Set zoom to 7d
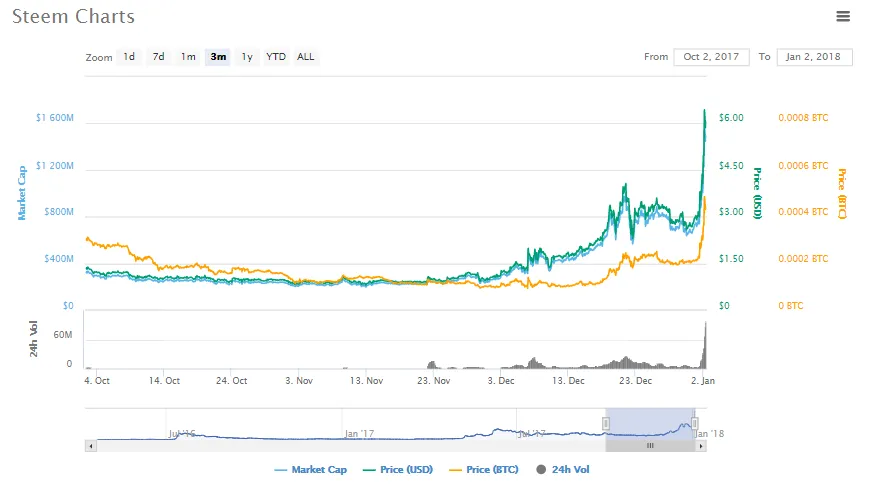Viewport: 879px width, 485px height. pyautogui.click(x=159, y=57)
